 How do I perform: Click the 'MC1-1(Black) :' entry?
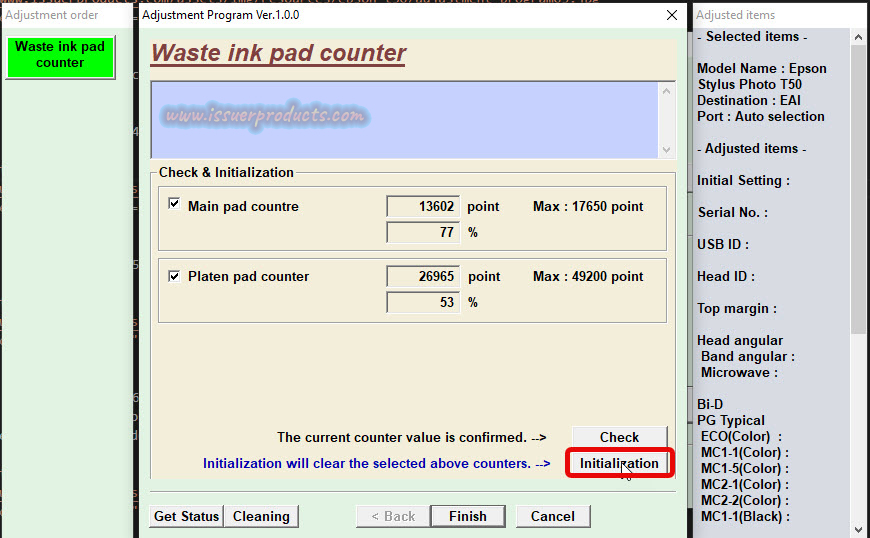pos(745,516)
